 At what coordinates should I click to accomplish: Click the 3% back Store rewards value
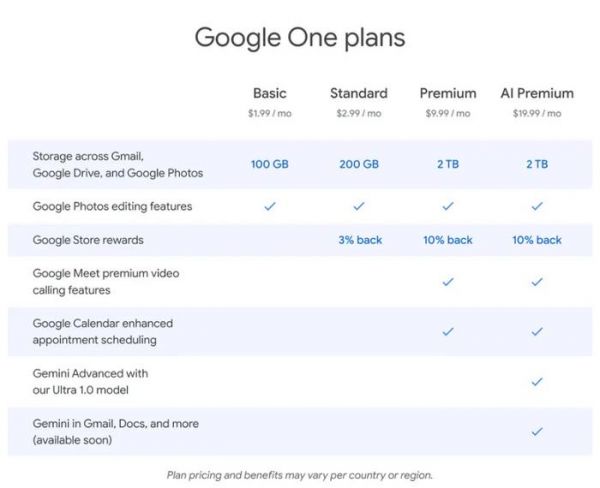(358, 240)
